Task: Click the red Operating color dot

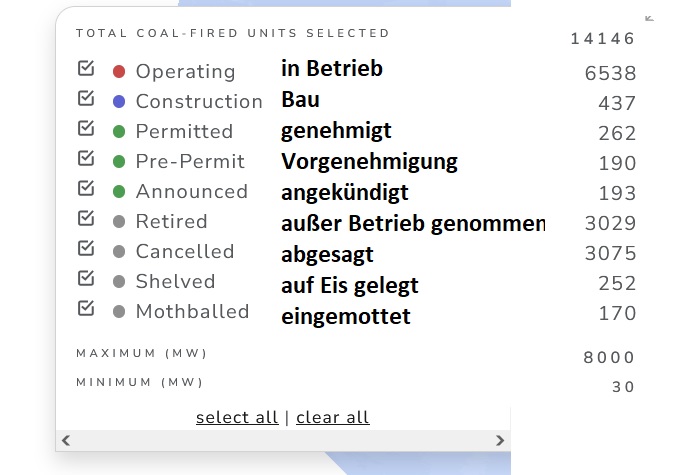Action: click(x=119, y=72)
